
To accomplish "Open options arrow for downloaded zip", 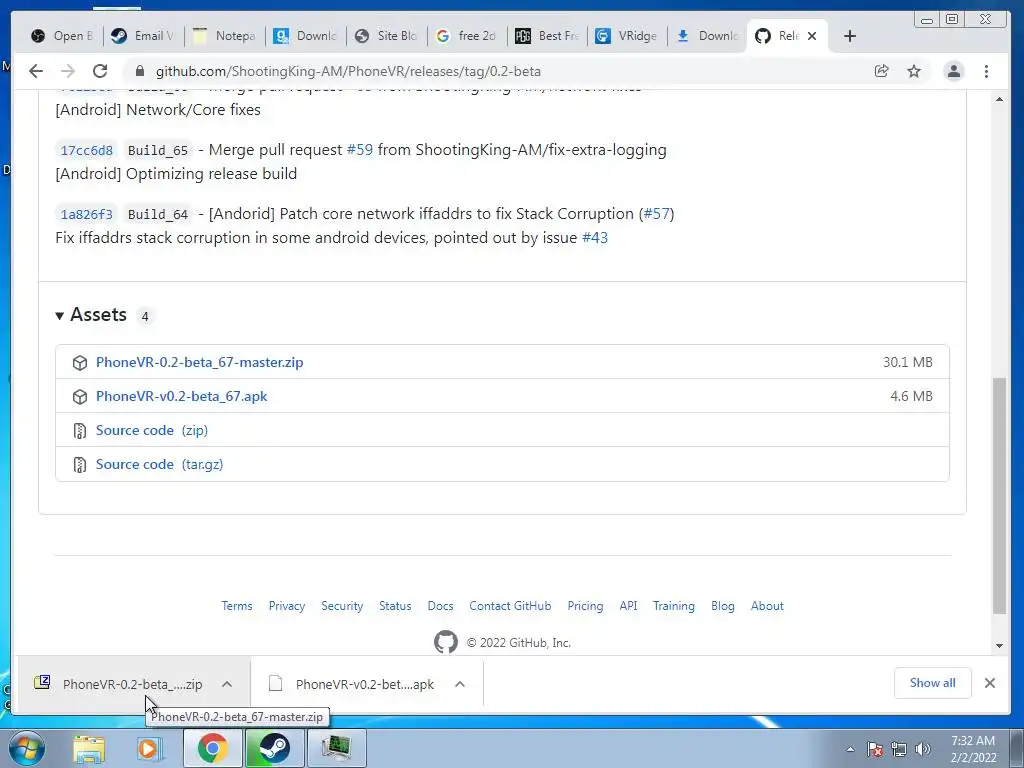I will pos(227,684).
